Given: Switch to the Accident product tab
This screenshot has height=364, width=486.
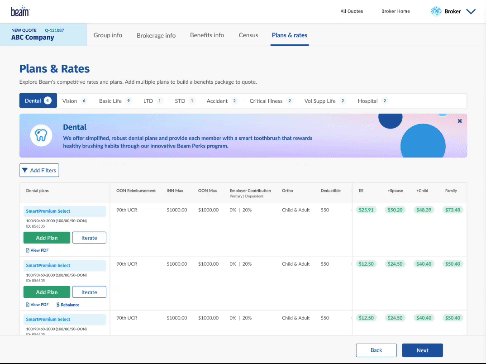Looking at the screenshot, I should (222, 101).
